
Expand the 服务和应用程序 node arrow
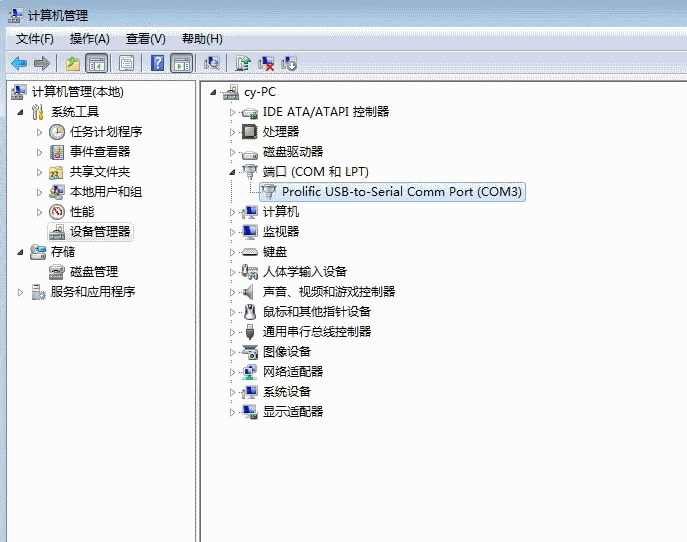[x=20, y=292]
